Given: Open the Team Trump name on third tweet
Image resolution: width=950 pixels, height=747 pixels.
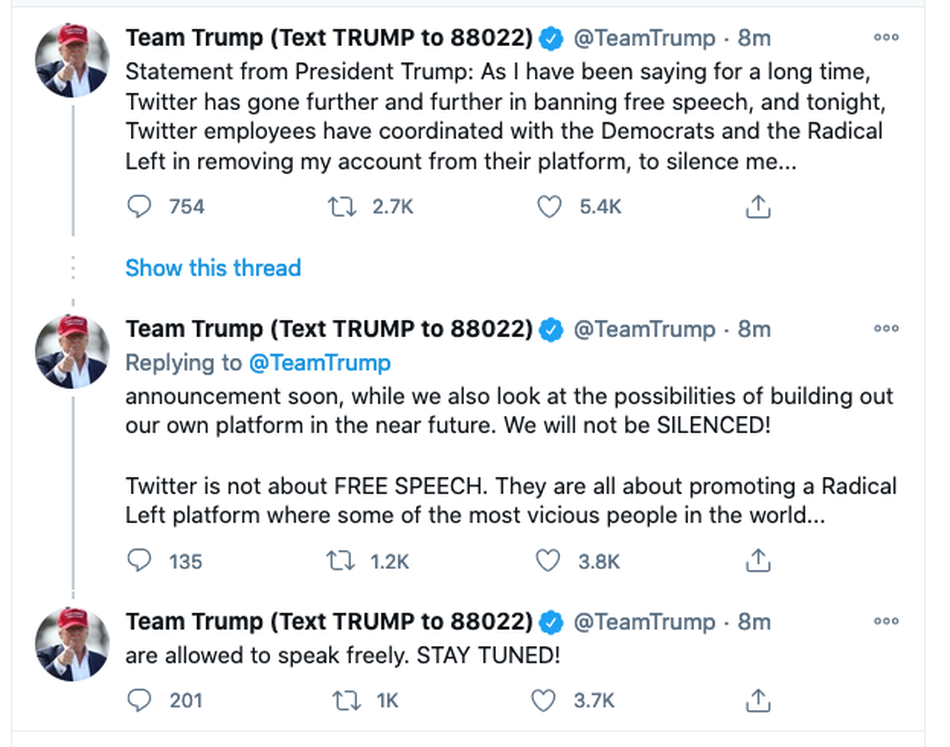Looking at the screenshot, I should coord(329,622).
